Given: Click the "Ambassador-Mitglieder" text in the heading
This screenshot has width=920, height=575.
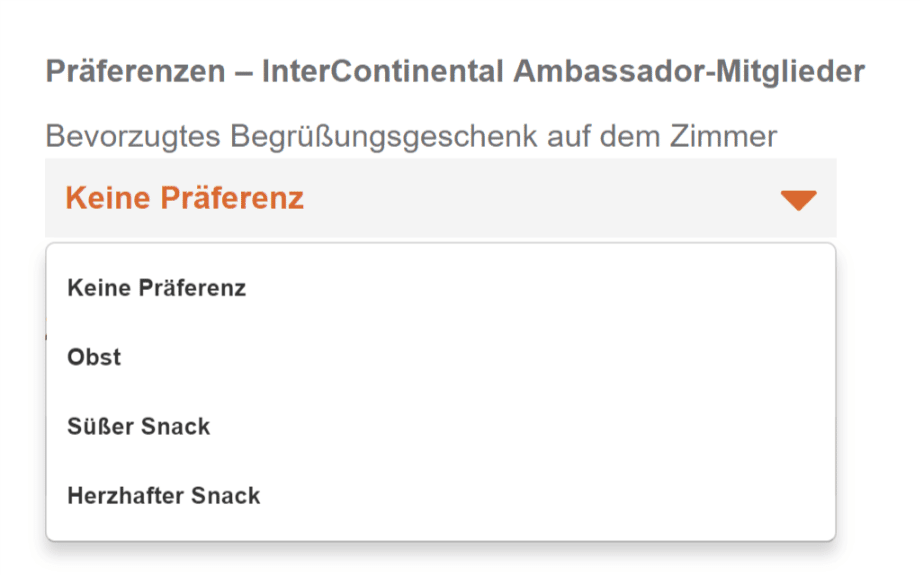Looking at the screenshot, I should (690, 72).
